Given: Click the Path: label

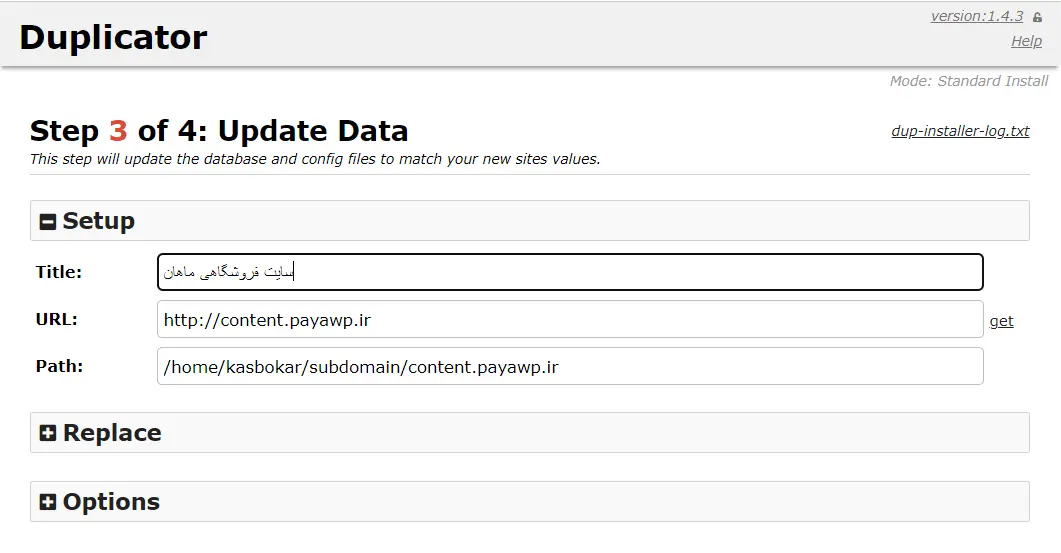Looking at the screenshot, I should click(x=60, y=366).
